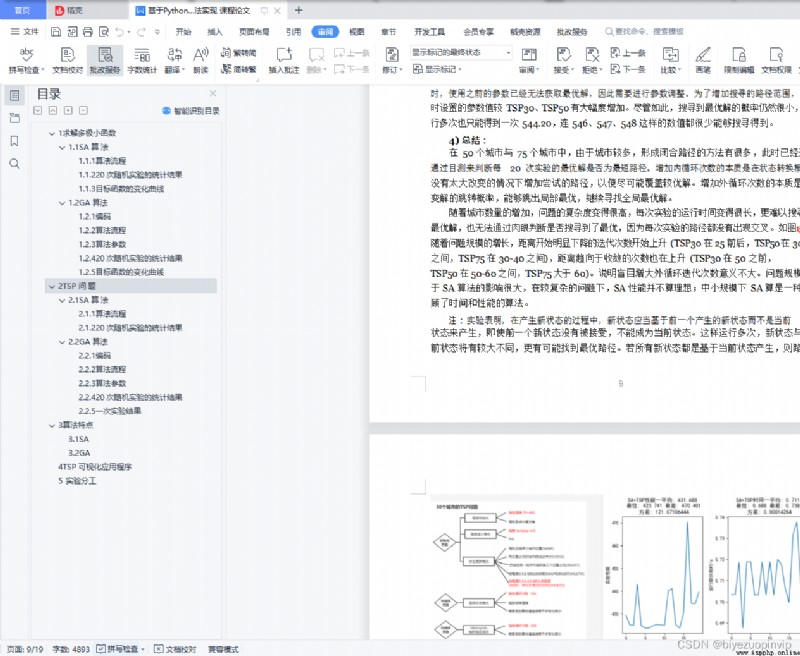This screenshot has height=656, width=800.
Task: Click the down-arrow box icon under 目录
Action: pyautogui.click(x=37, y=111)
